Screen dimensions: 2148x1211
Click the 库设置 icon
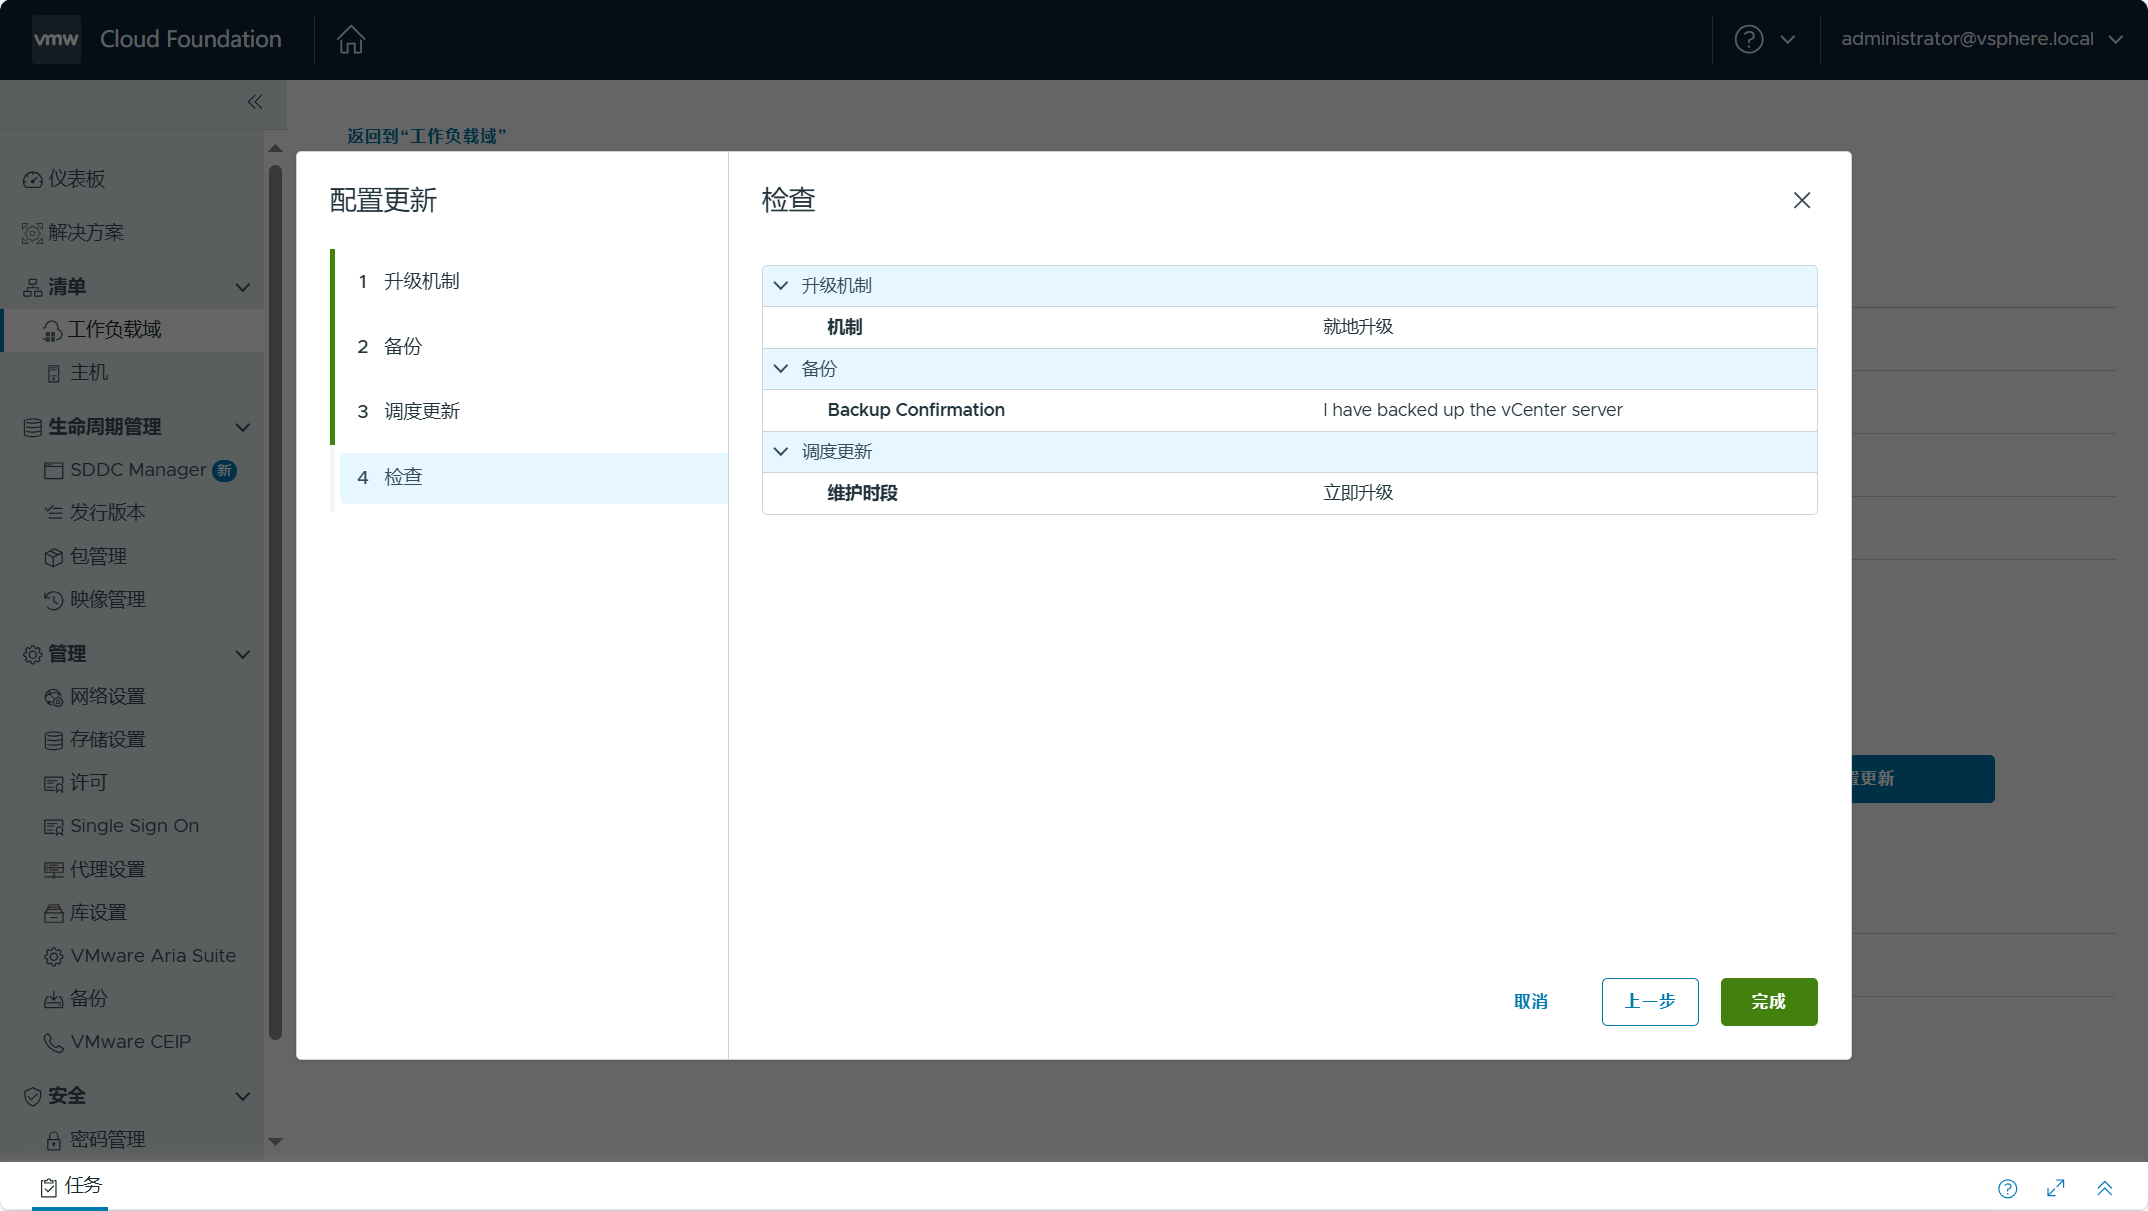click(54, 913)
